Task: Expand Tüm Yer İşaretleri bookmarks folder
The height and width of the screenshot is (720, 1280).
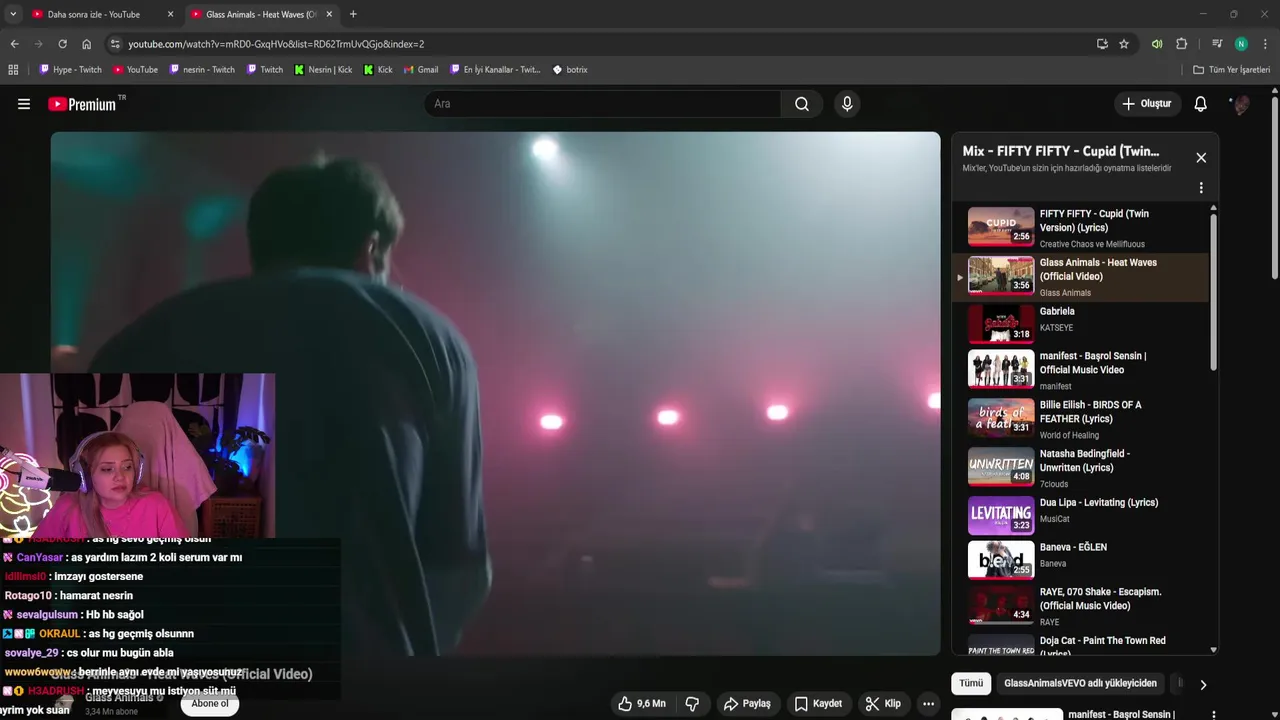Action: 1231,70
